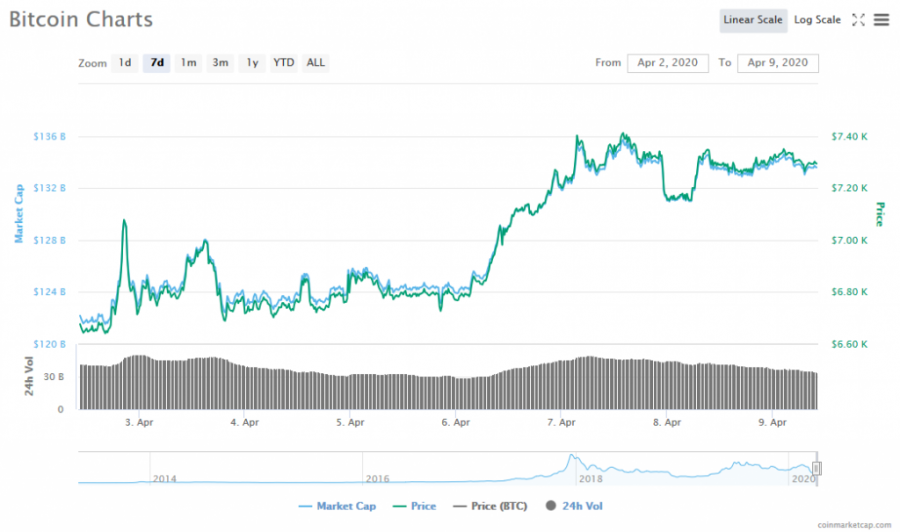Switch to Linear Scale
Image resolution: width=900 pixels, height=532 pixels.
click(753, 20)
